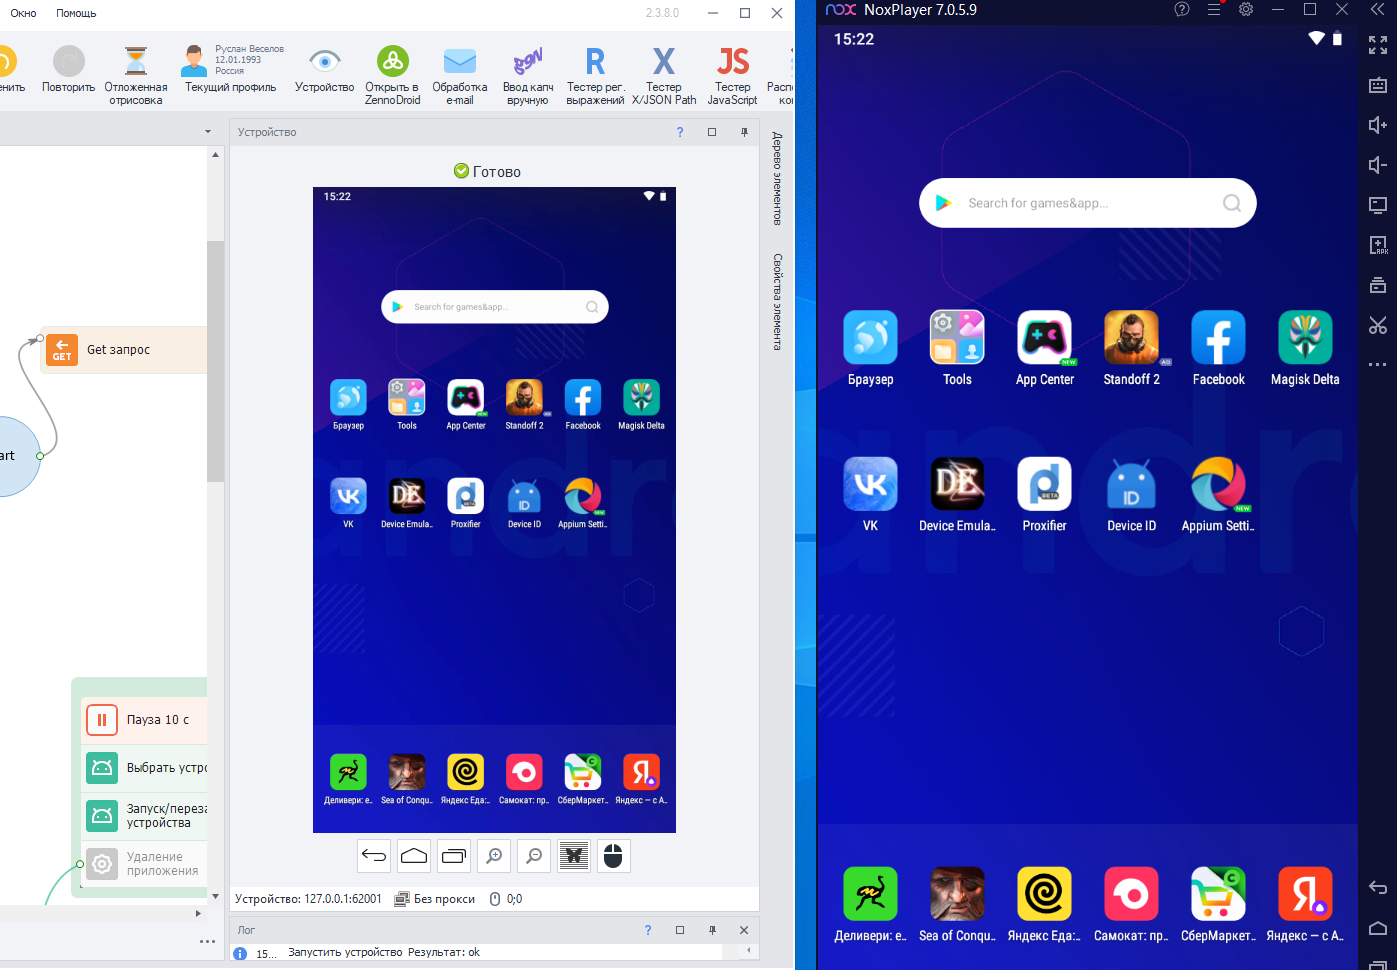This screenshot has height=970, width=1397.
Task: Open Браузер app in NoxPlayer
Action: 870,348
